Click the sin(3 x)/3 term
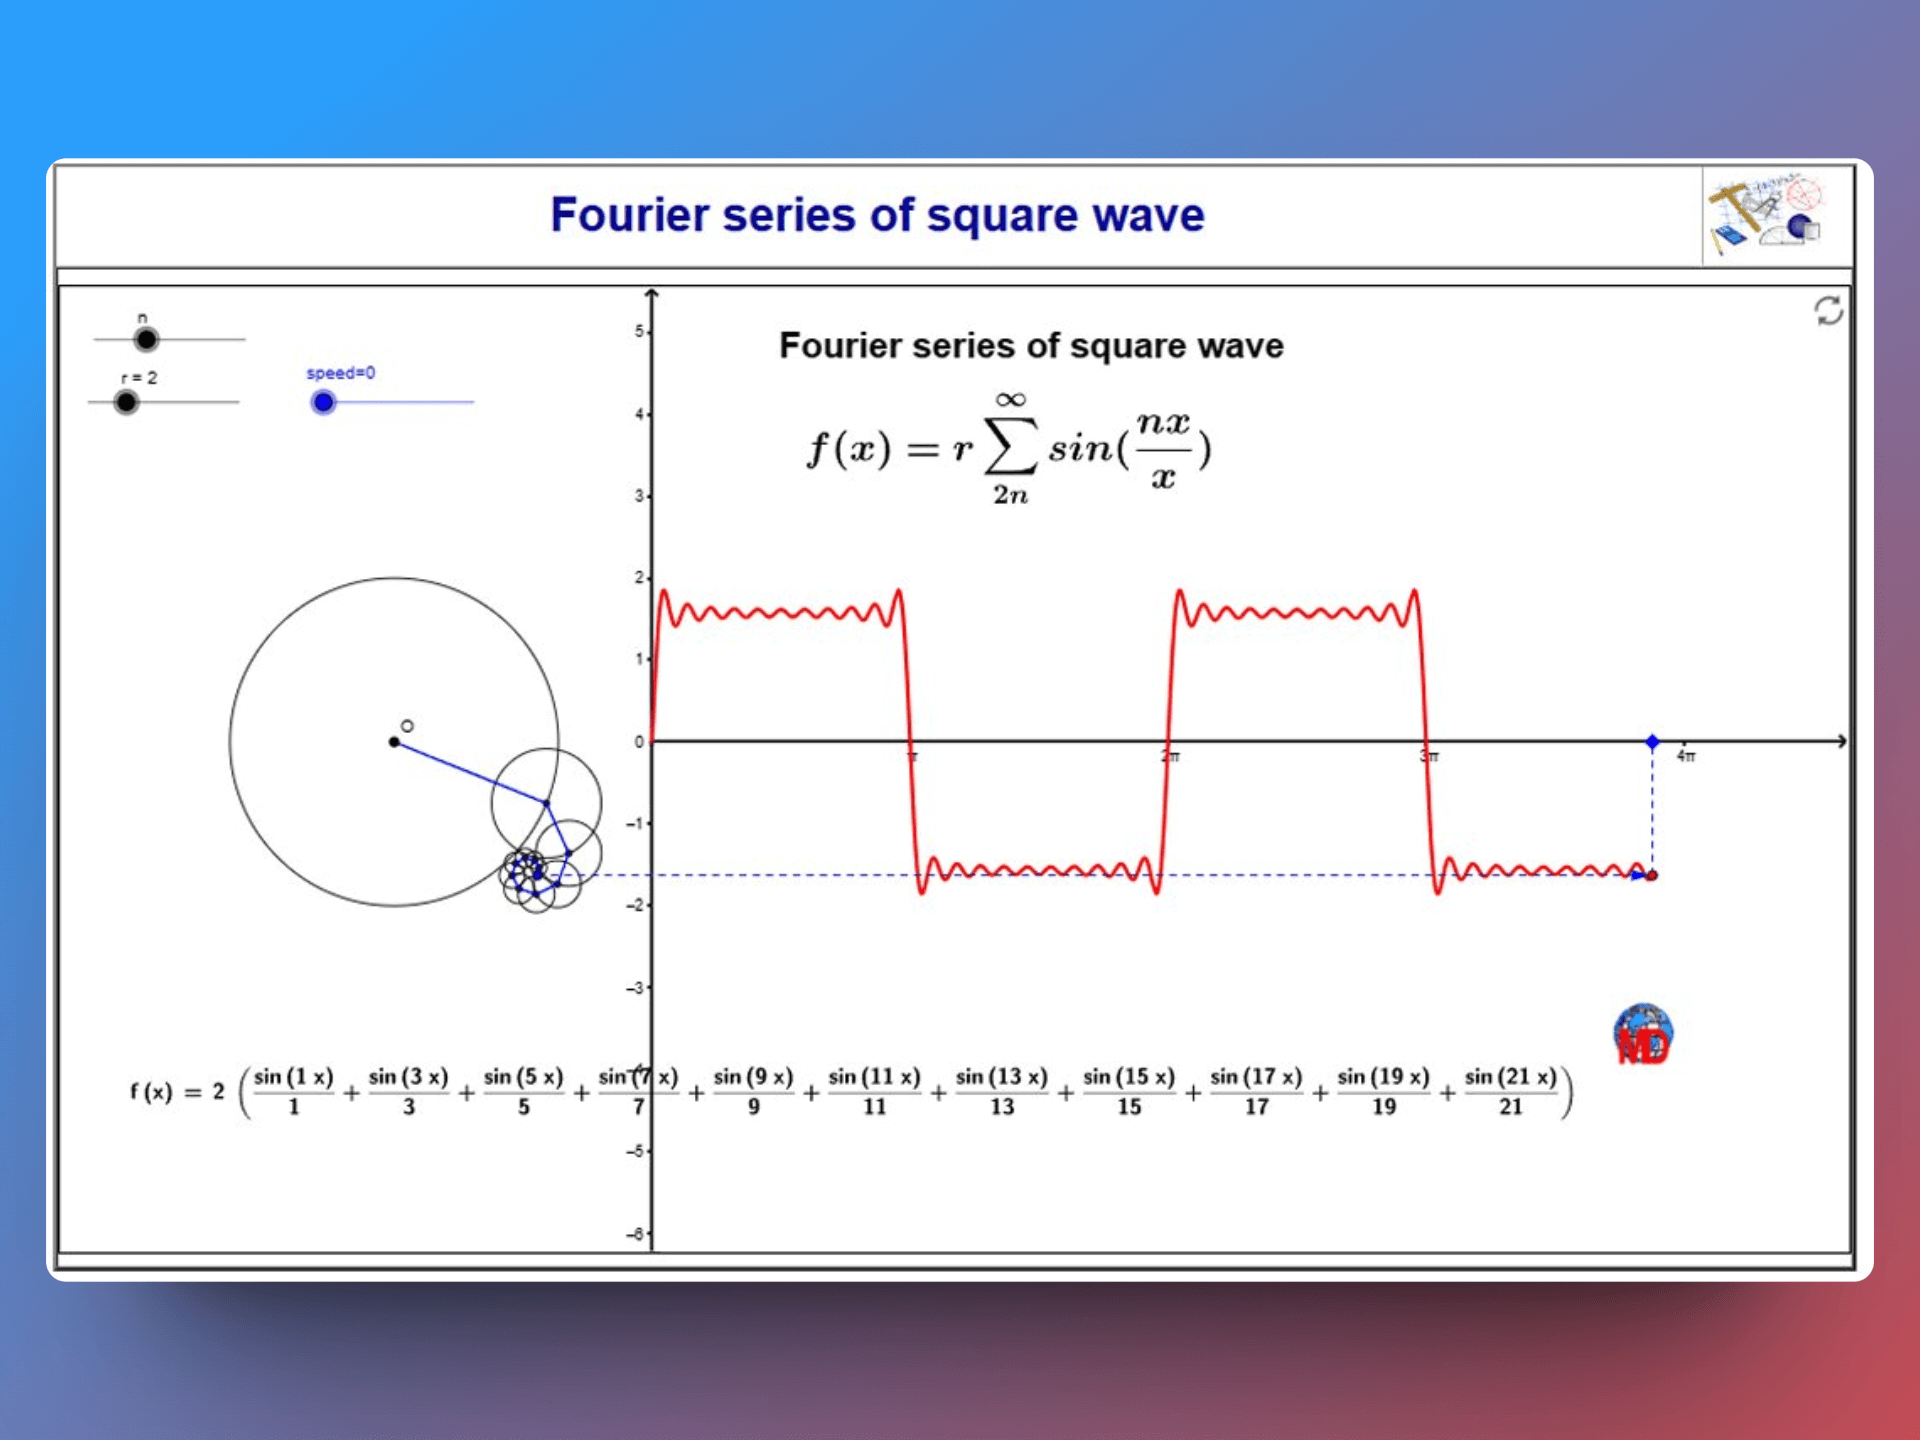 pyautogui.click(x=408, y=1091)
